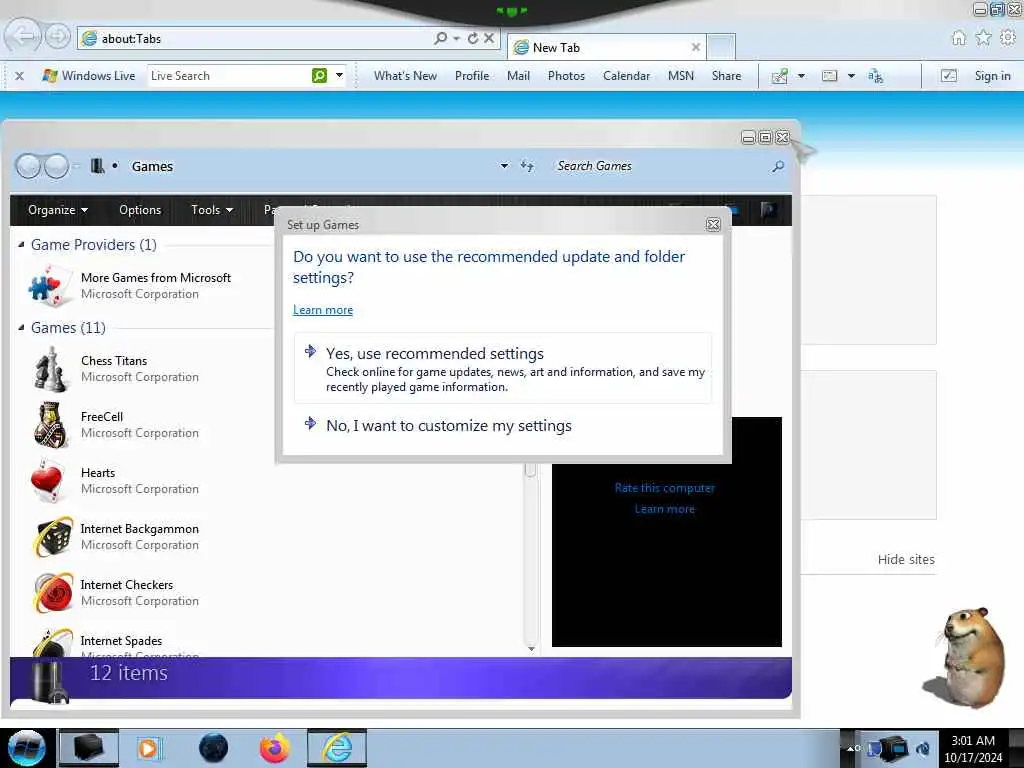Click the games list scroll down arrow

pos(531,648)
